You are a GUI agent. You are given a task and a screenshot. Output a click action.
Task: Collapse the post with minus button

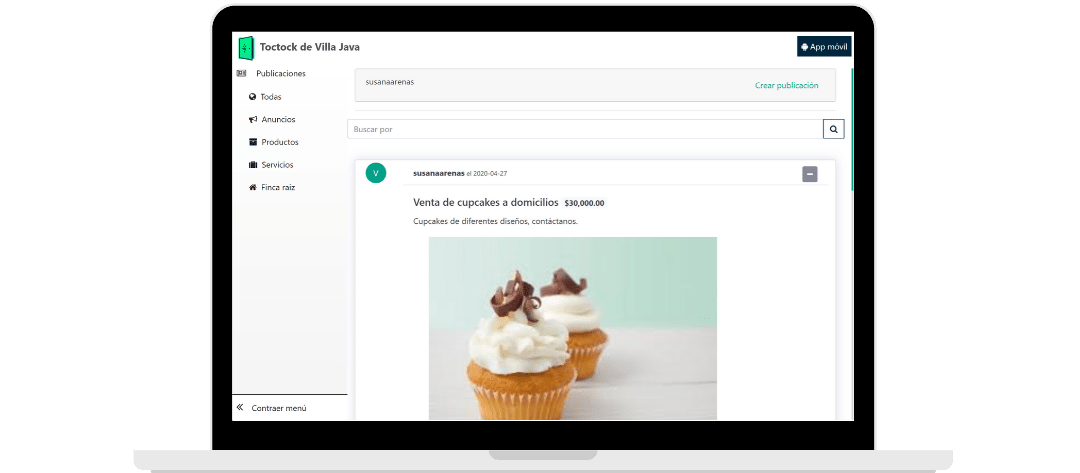coord(810,174)
